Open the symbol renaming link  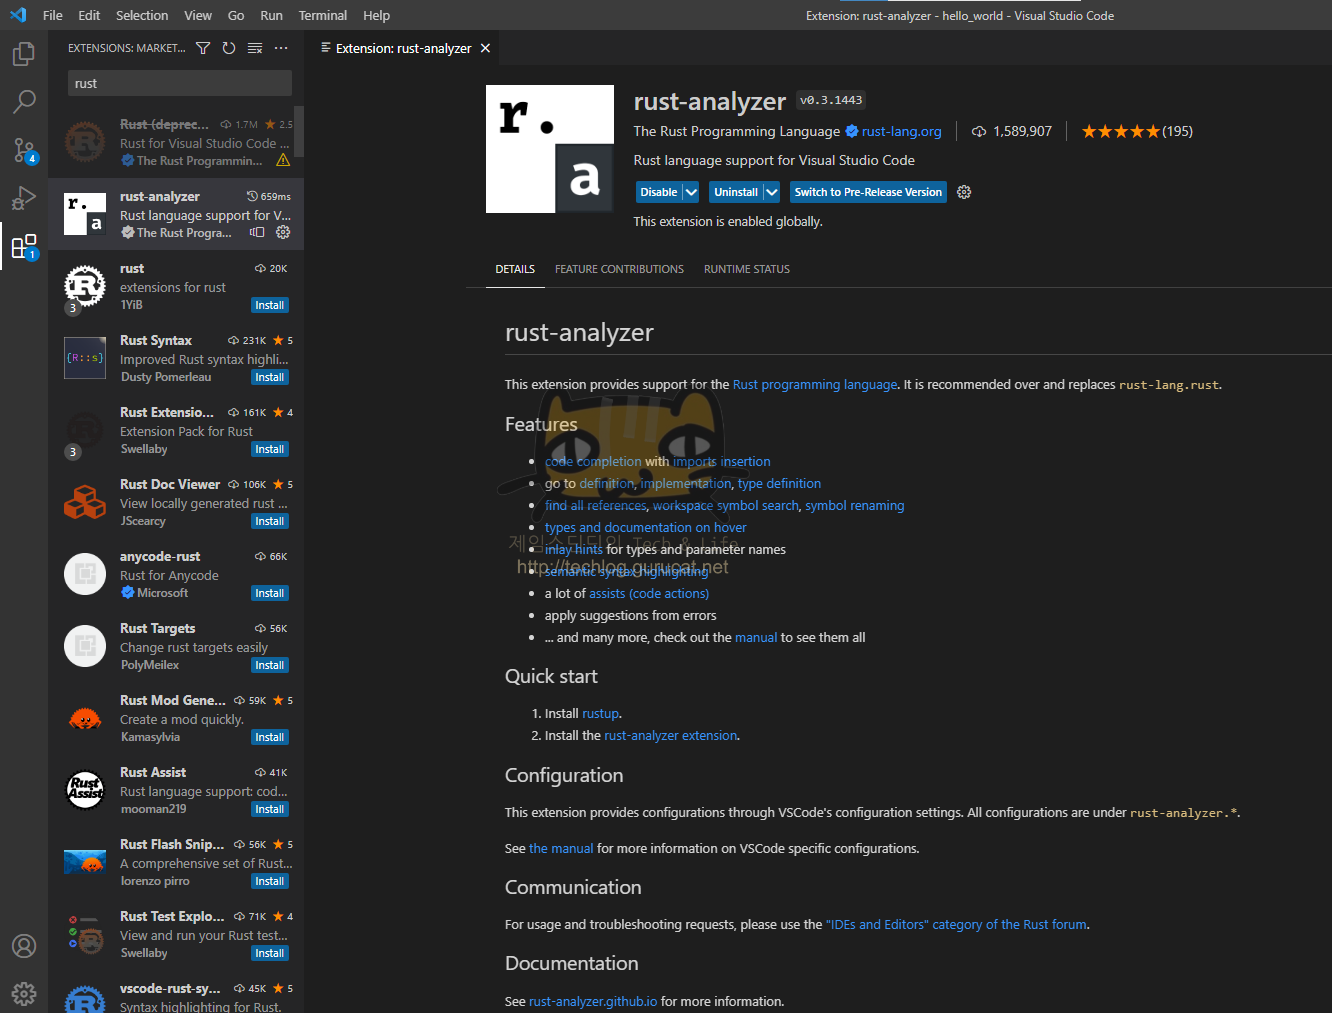[x=855, y=505]
